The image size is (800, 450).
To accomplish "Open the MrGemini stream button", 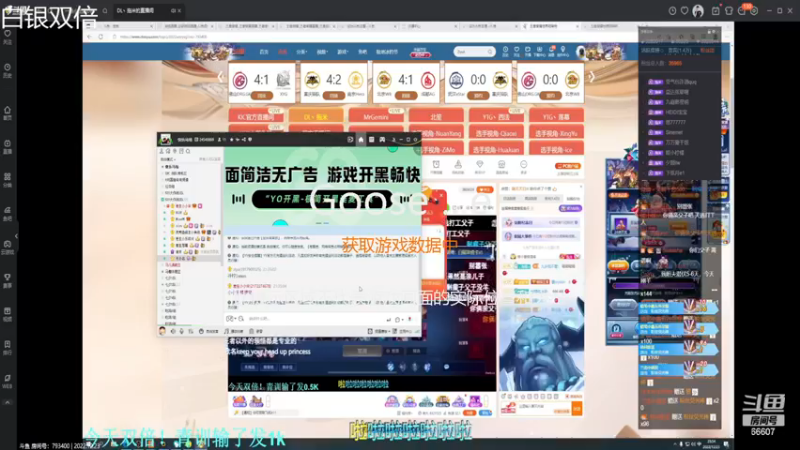I will (x=376, y=116).
